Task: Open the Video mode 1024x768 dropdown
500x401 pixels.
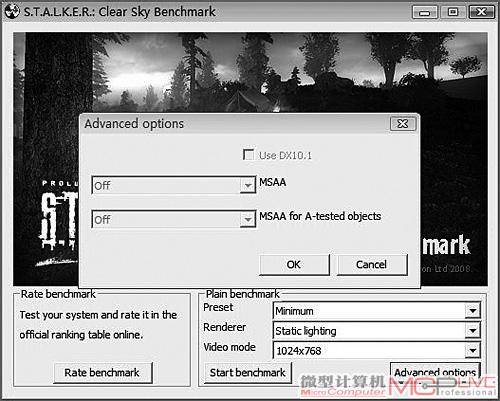Action: coord(473,350)
